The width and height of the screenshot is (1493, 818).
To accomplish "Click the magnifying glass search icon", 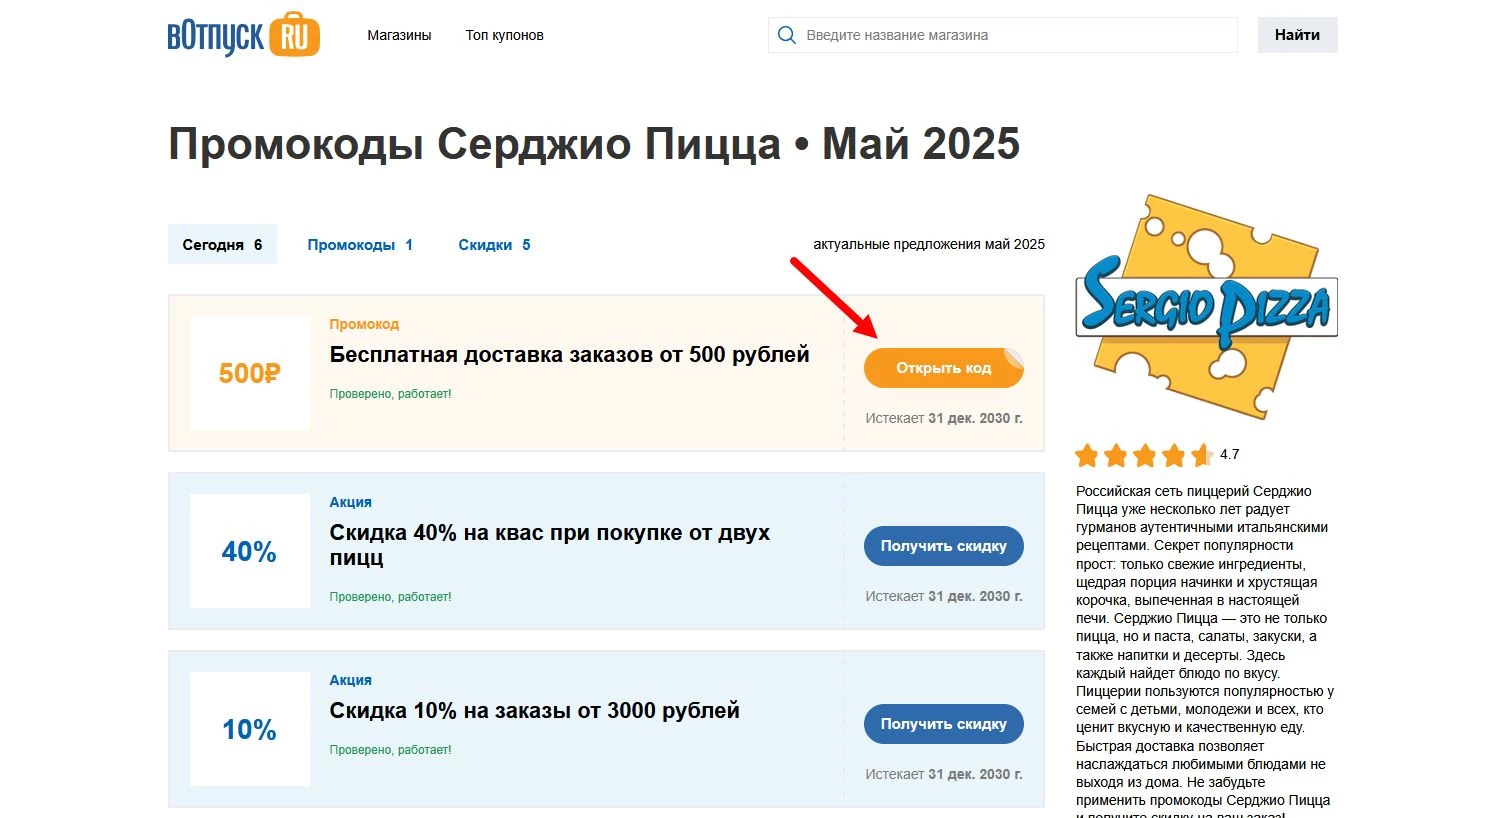I will coord(786,34).
